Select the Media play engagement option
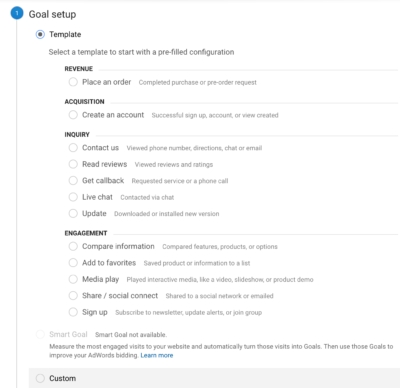Screen dimensions: 400x388 coord(73,279)
